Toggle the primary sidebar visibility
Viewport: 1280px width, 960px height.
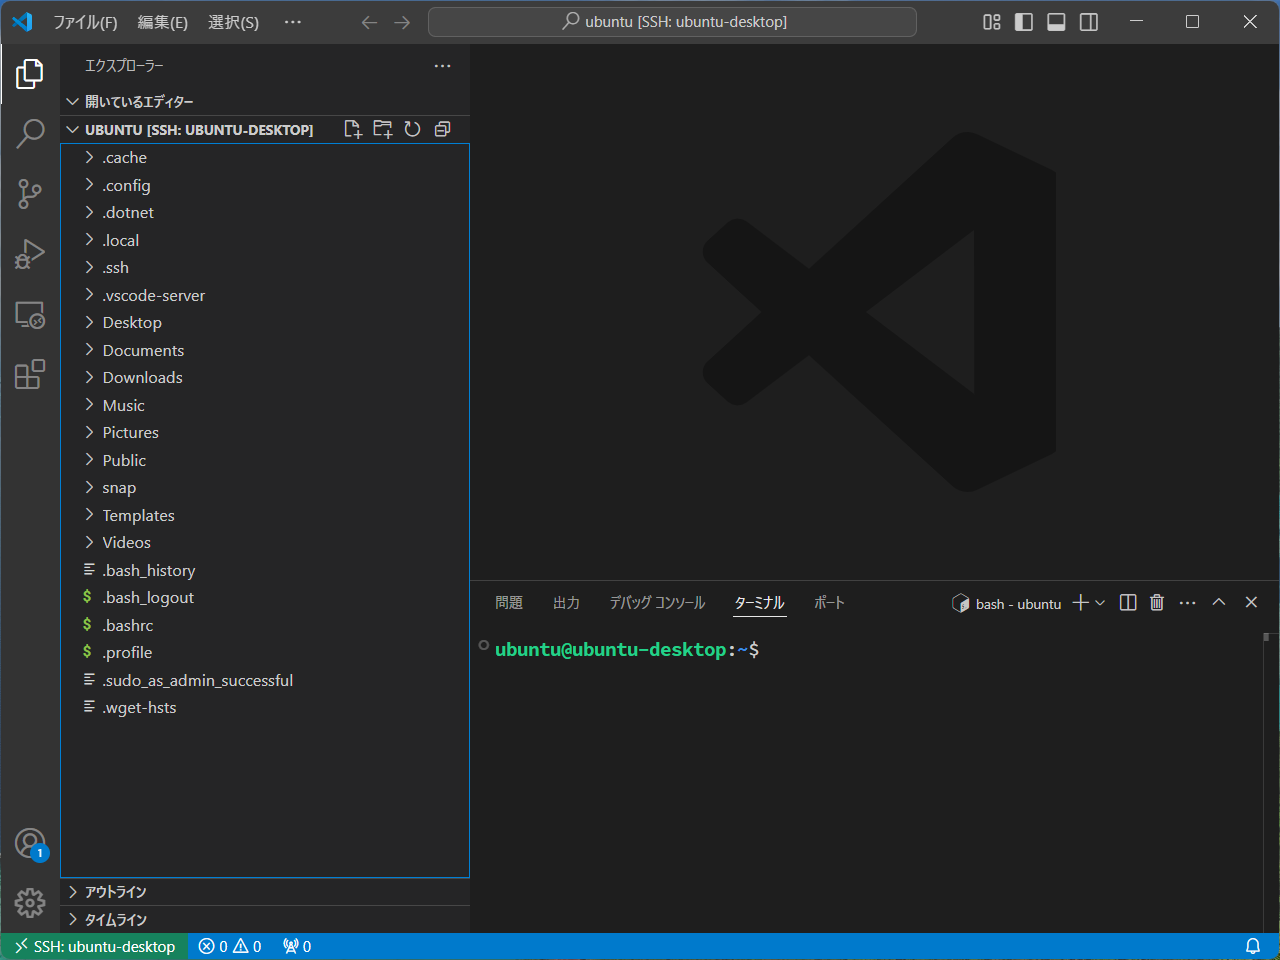tap(1024, 22)
